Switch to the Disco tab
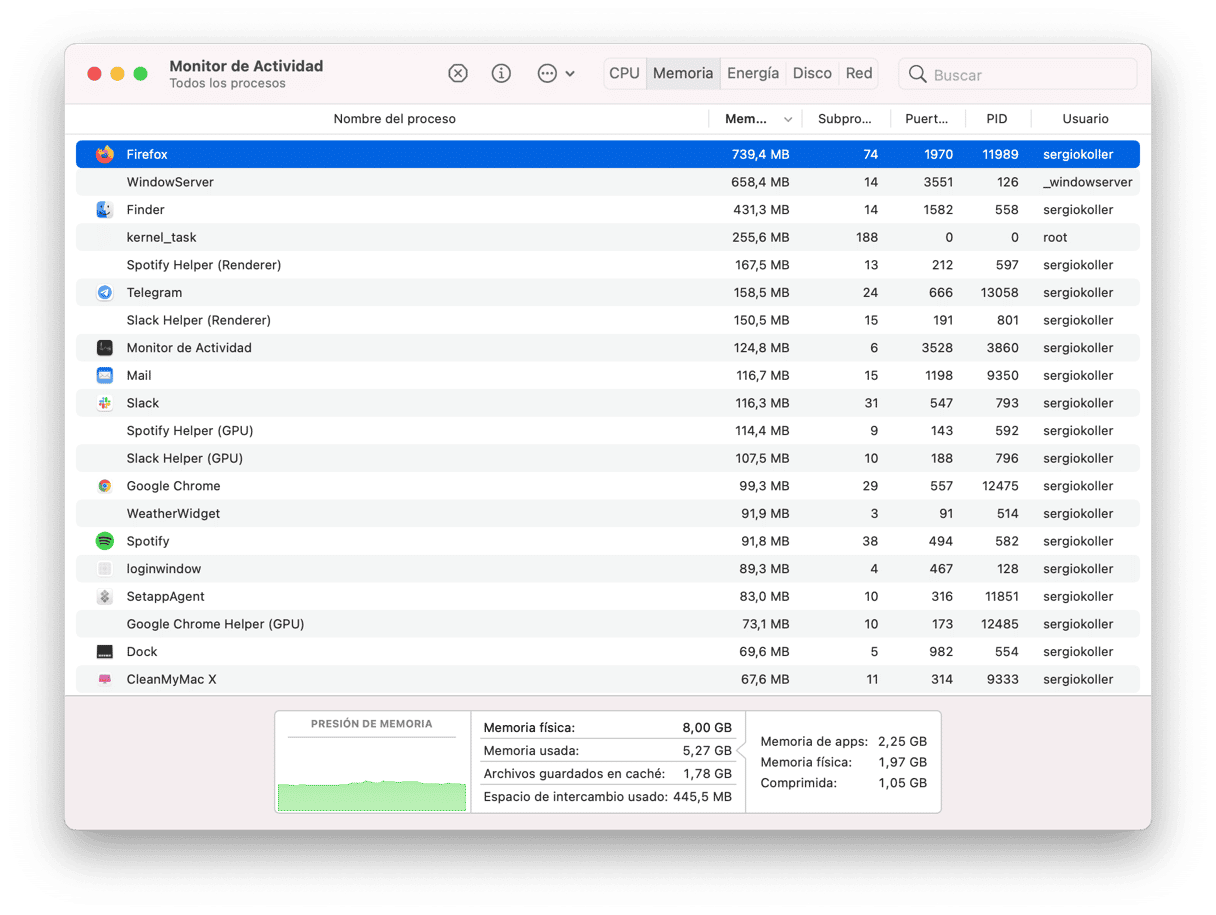 812,73
